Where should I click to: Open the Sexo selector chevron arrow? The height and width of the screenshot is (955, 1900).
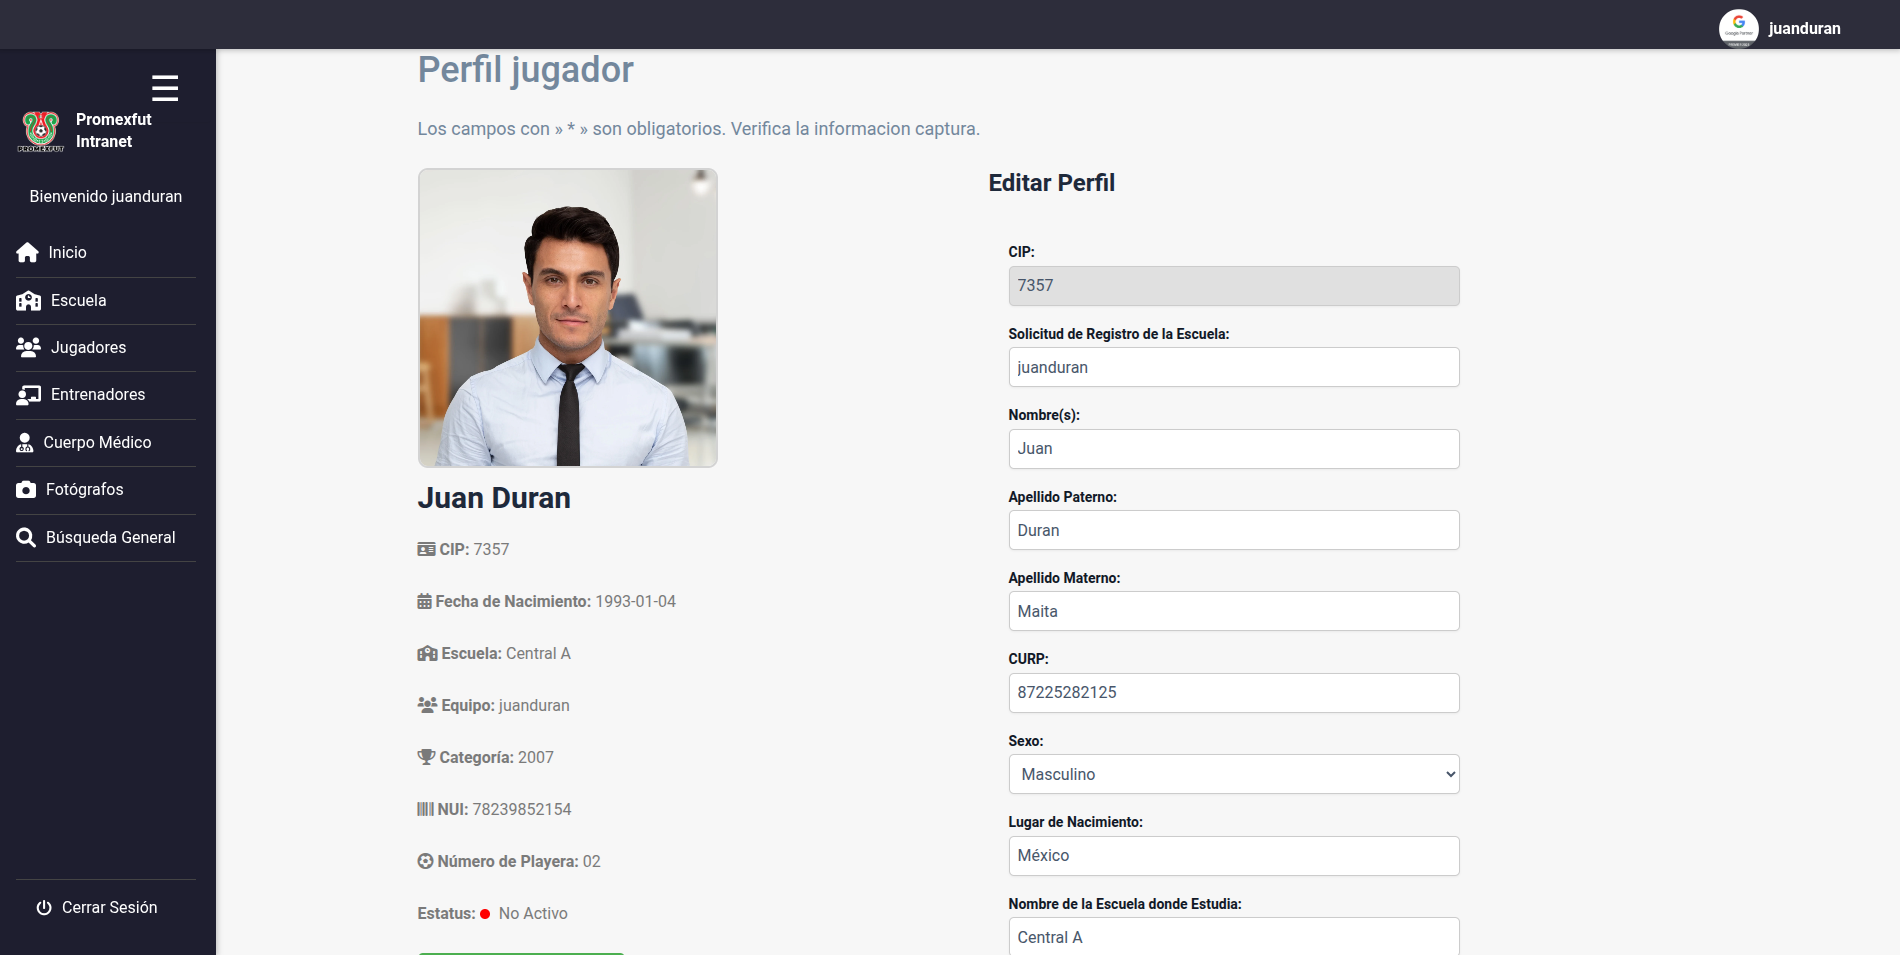1447,773
